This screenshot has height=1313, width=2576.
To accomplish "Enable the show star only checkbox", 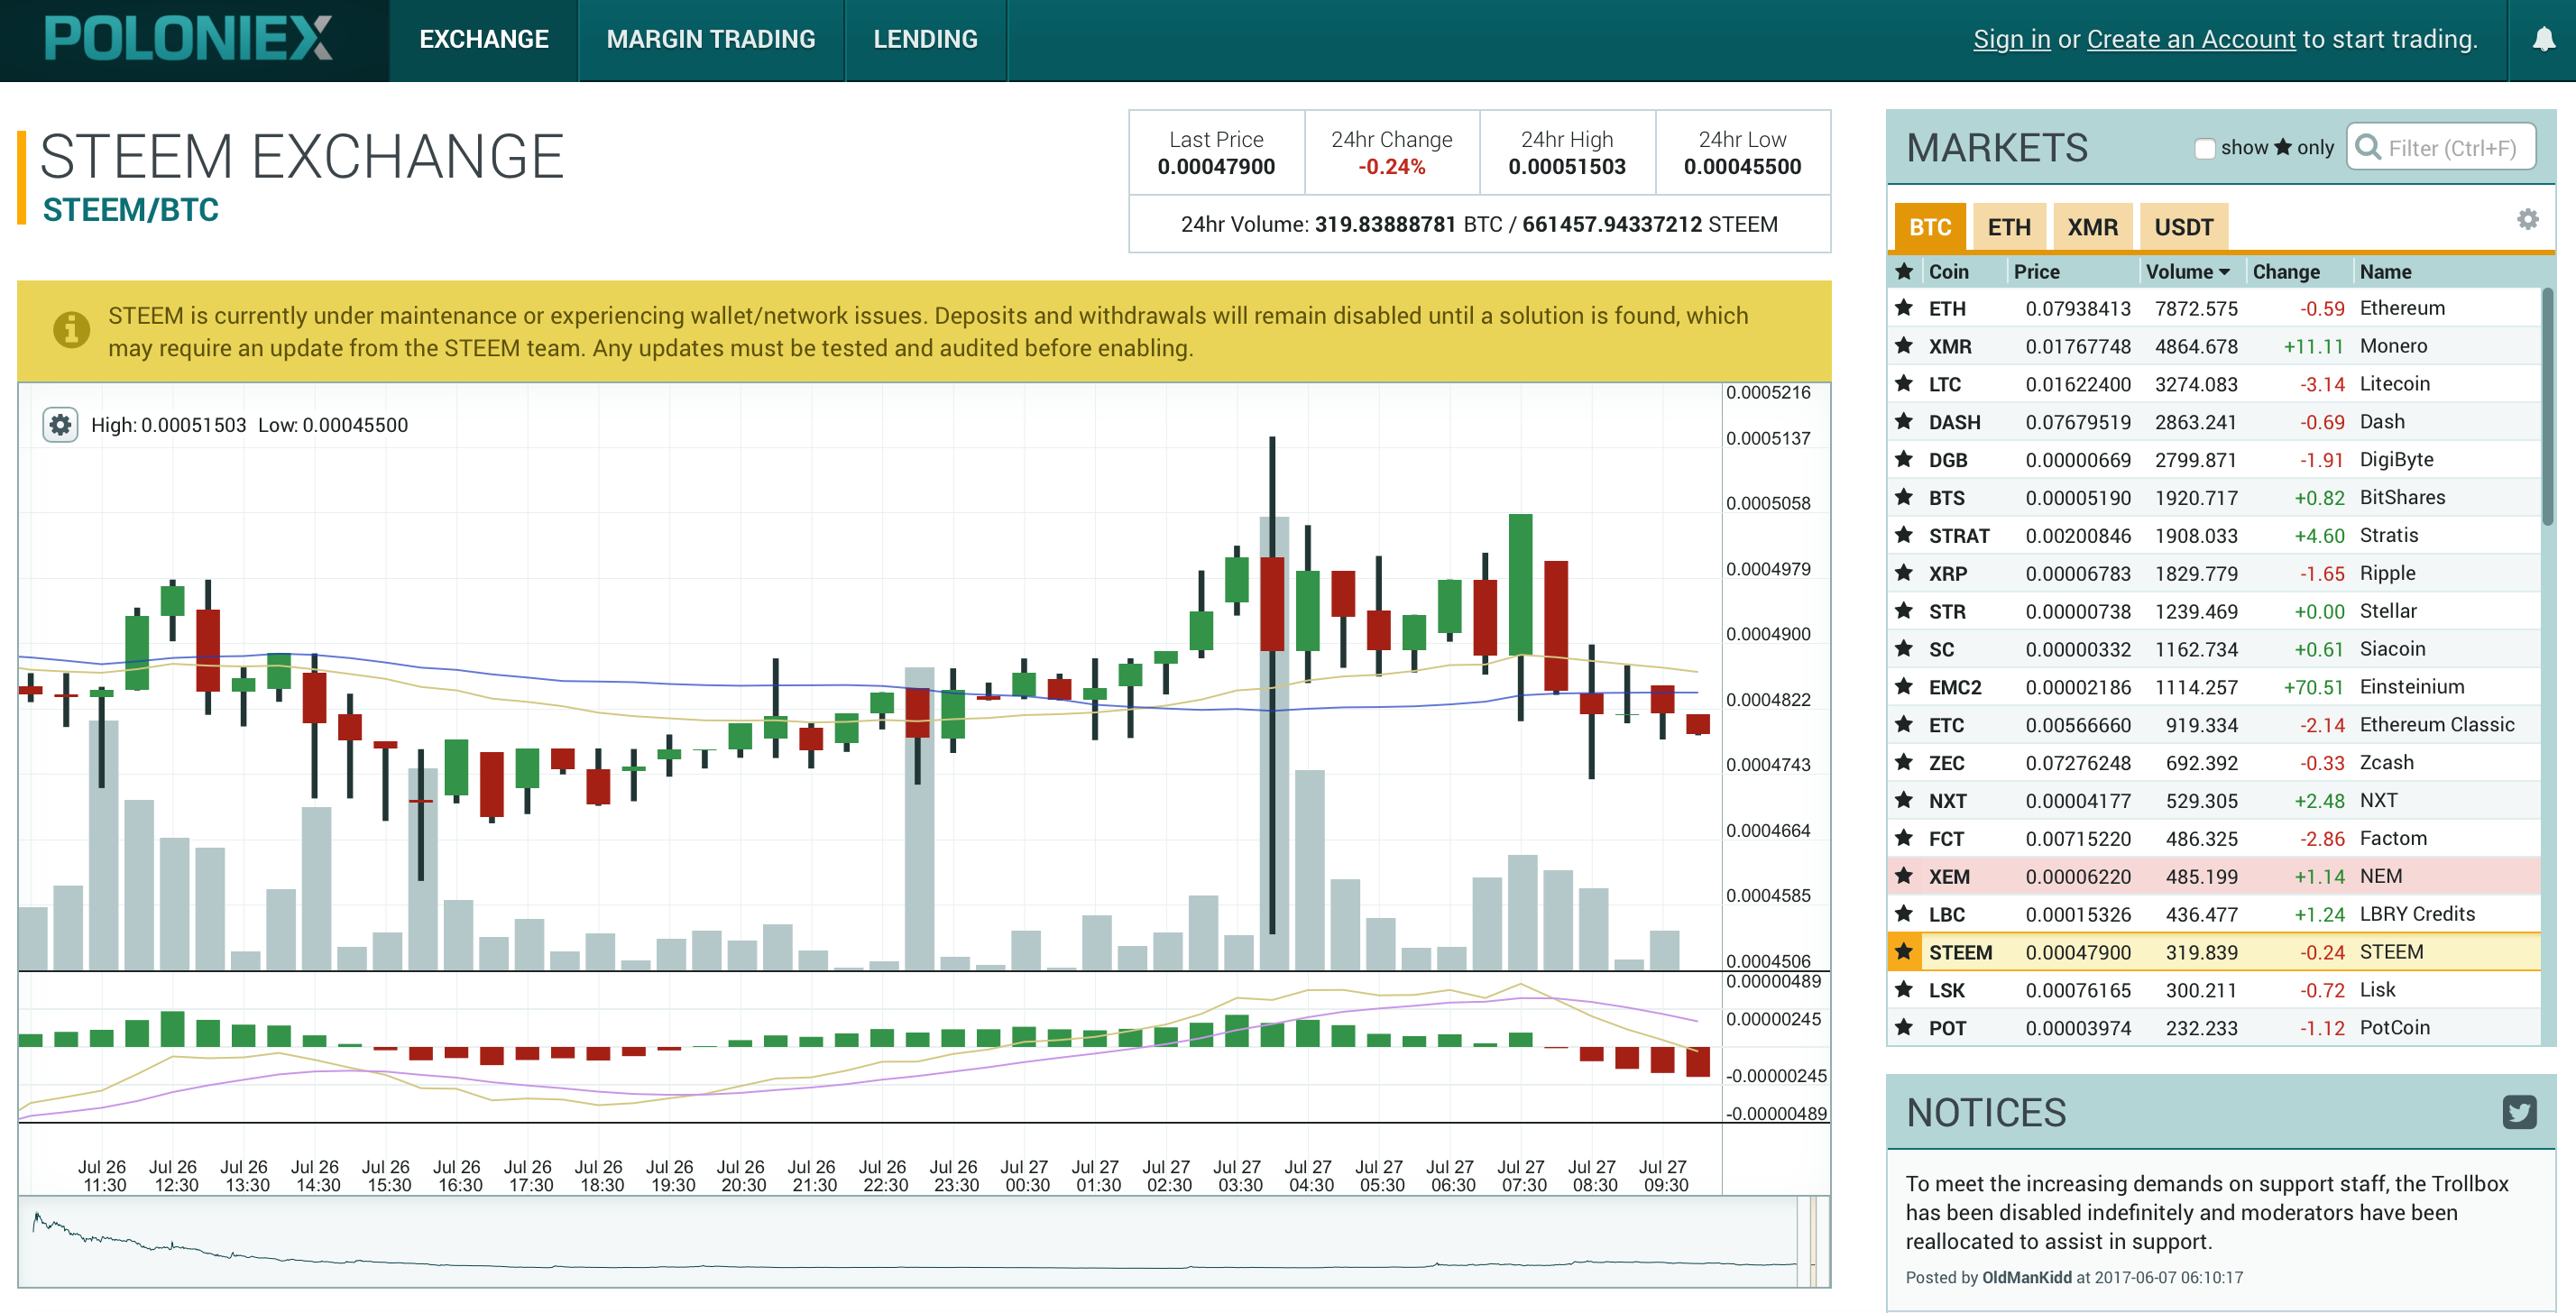I will pyautogui.click(x=2204, y=148).
